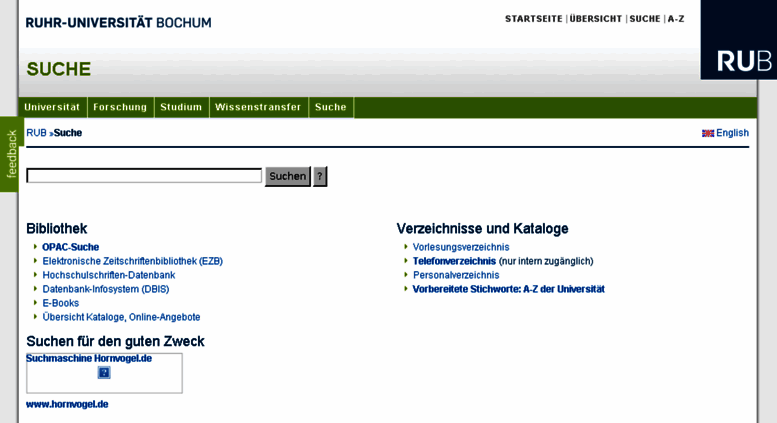Select the Studium navigation tab

[x=181, y=107]
